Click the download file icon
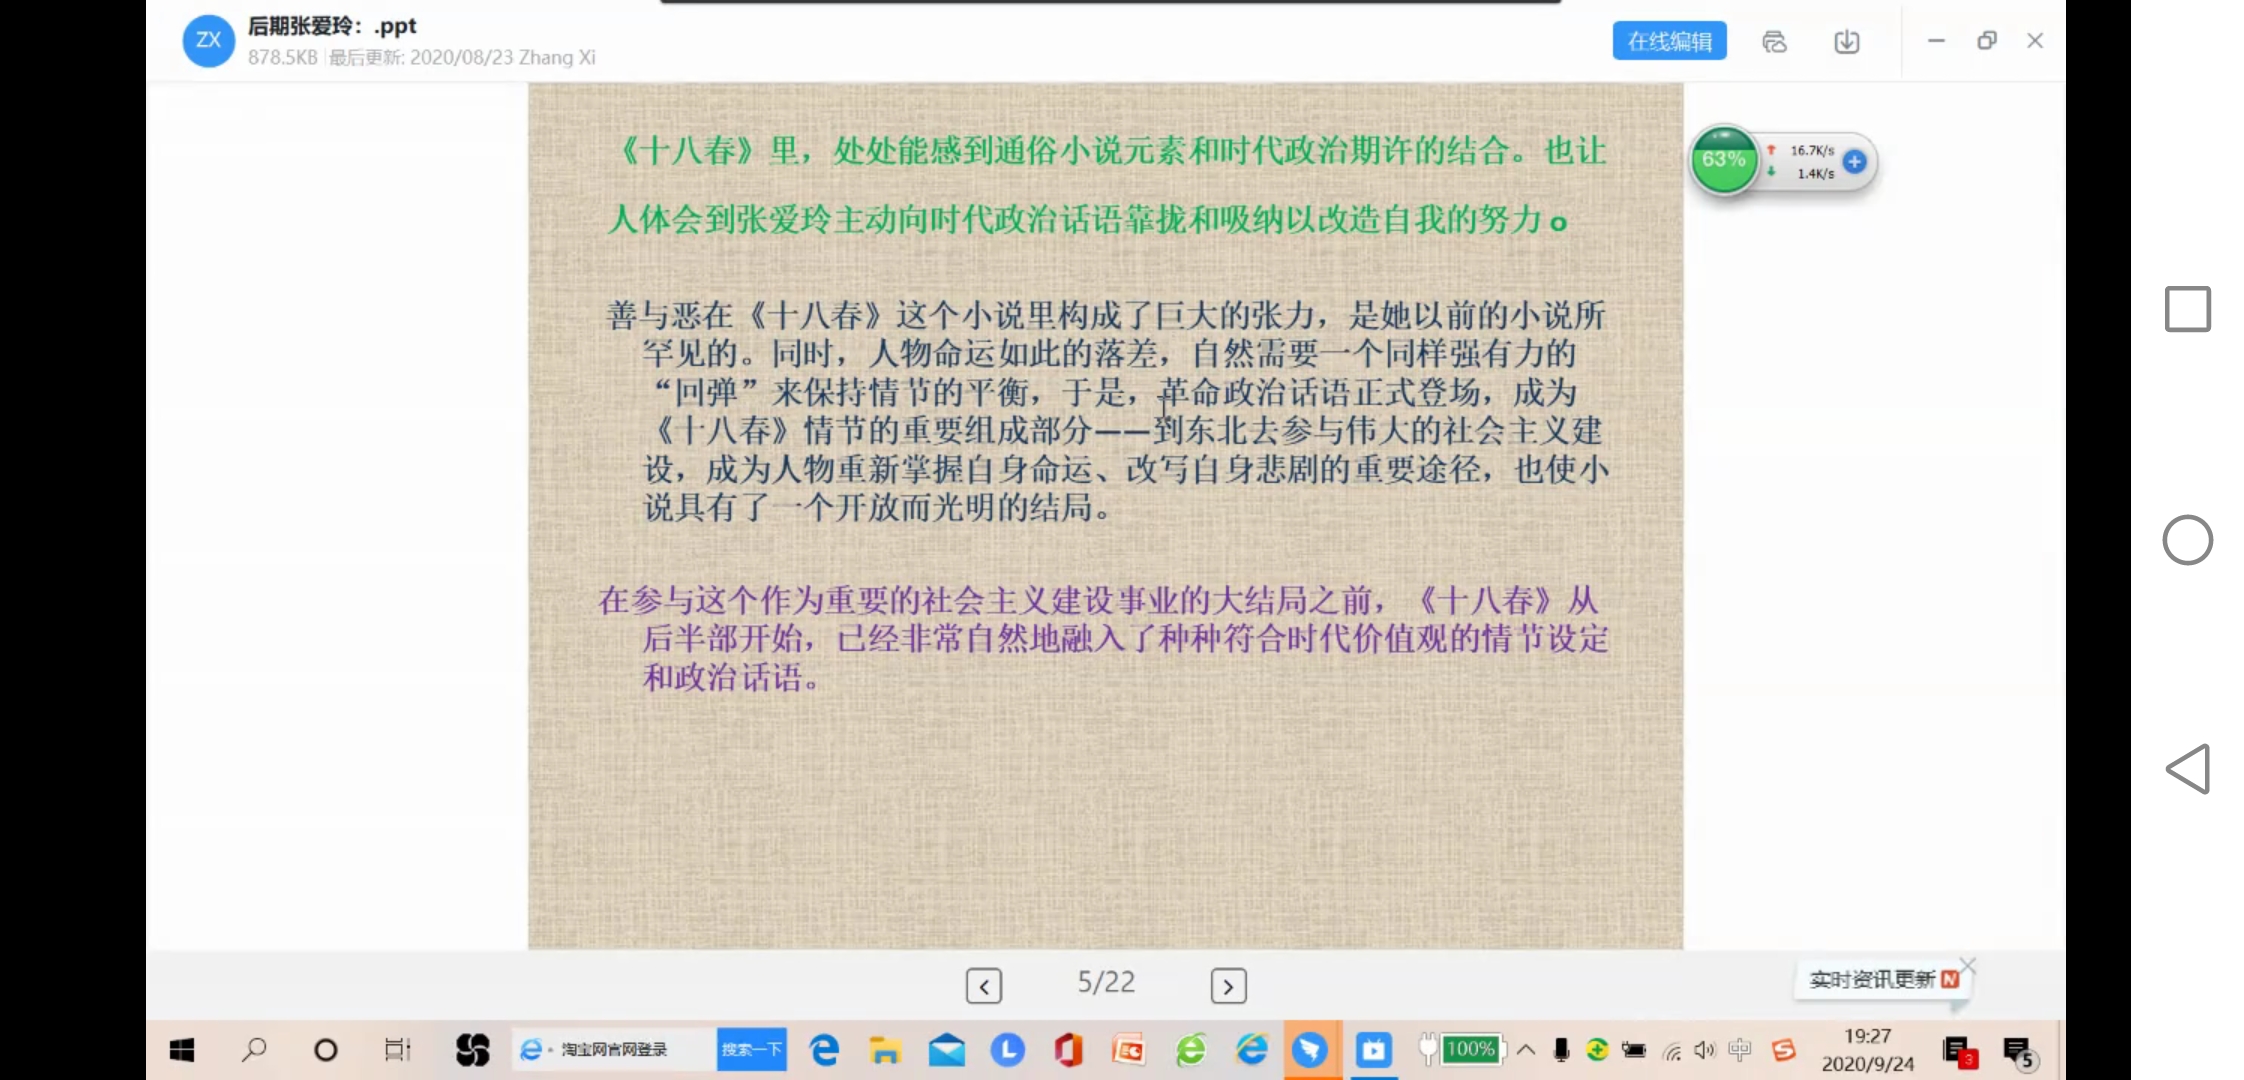This screenshot has width=2244, height=1080. tap(1846, 41)
